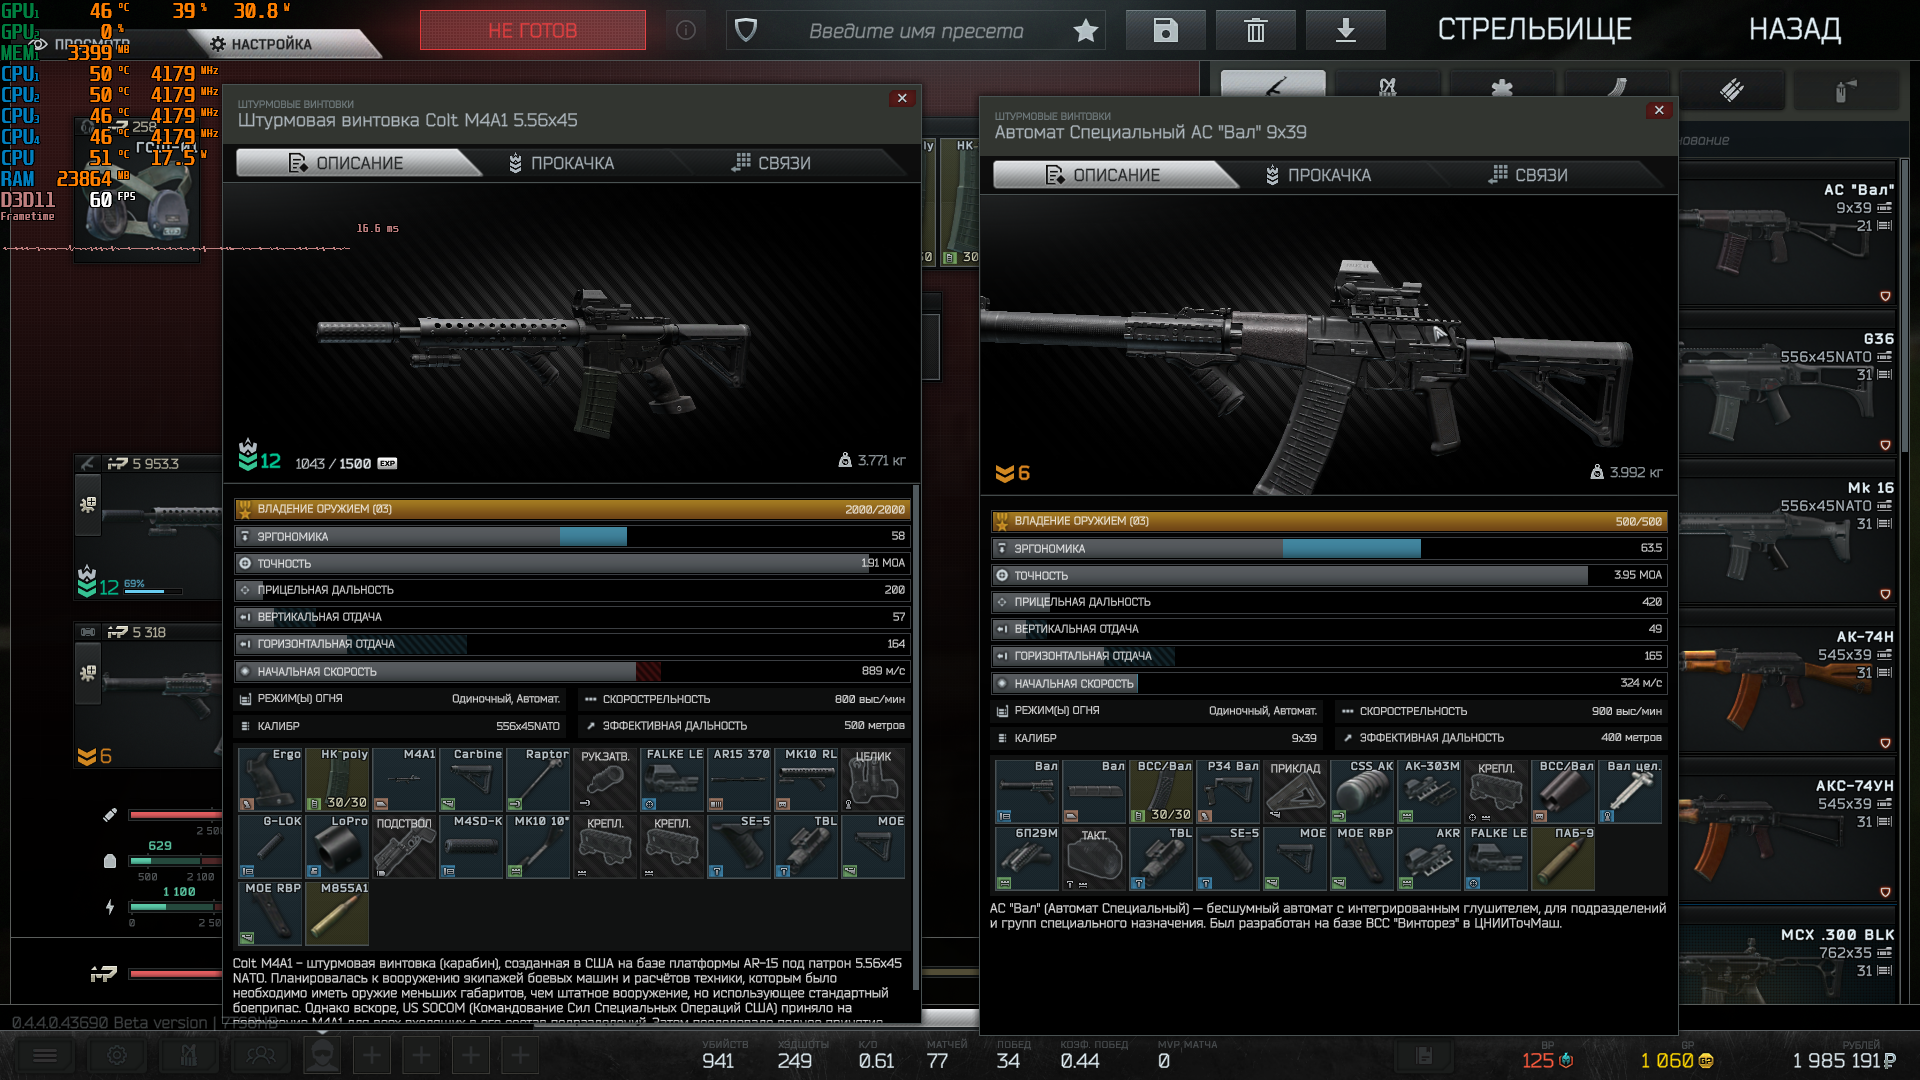Image resolution: width=1920 pixels, height=1080 pixels.
Task: Click the marker icon on AK-74Н card
Action: [x=1885, y=743]
